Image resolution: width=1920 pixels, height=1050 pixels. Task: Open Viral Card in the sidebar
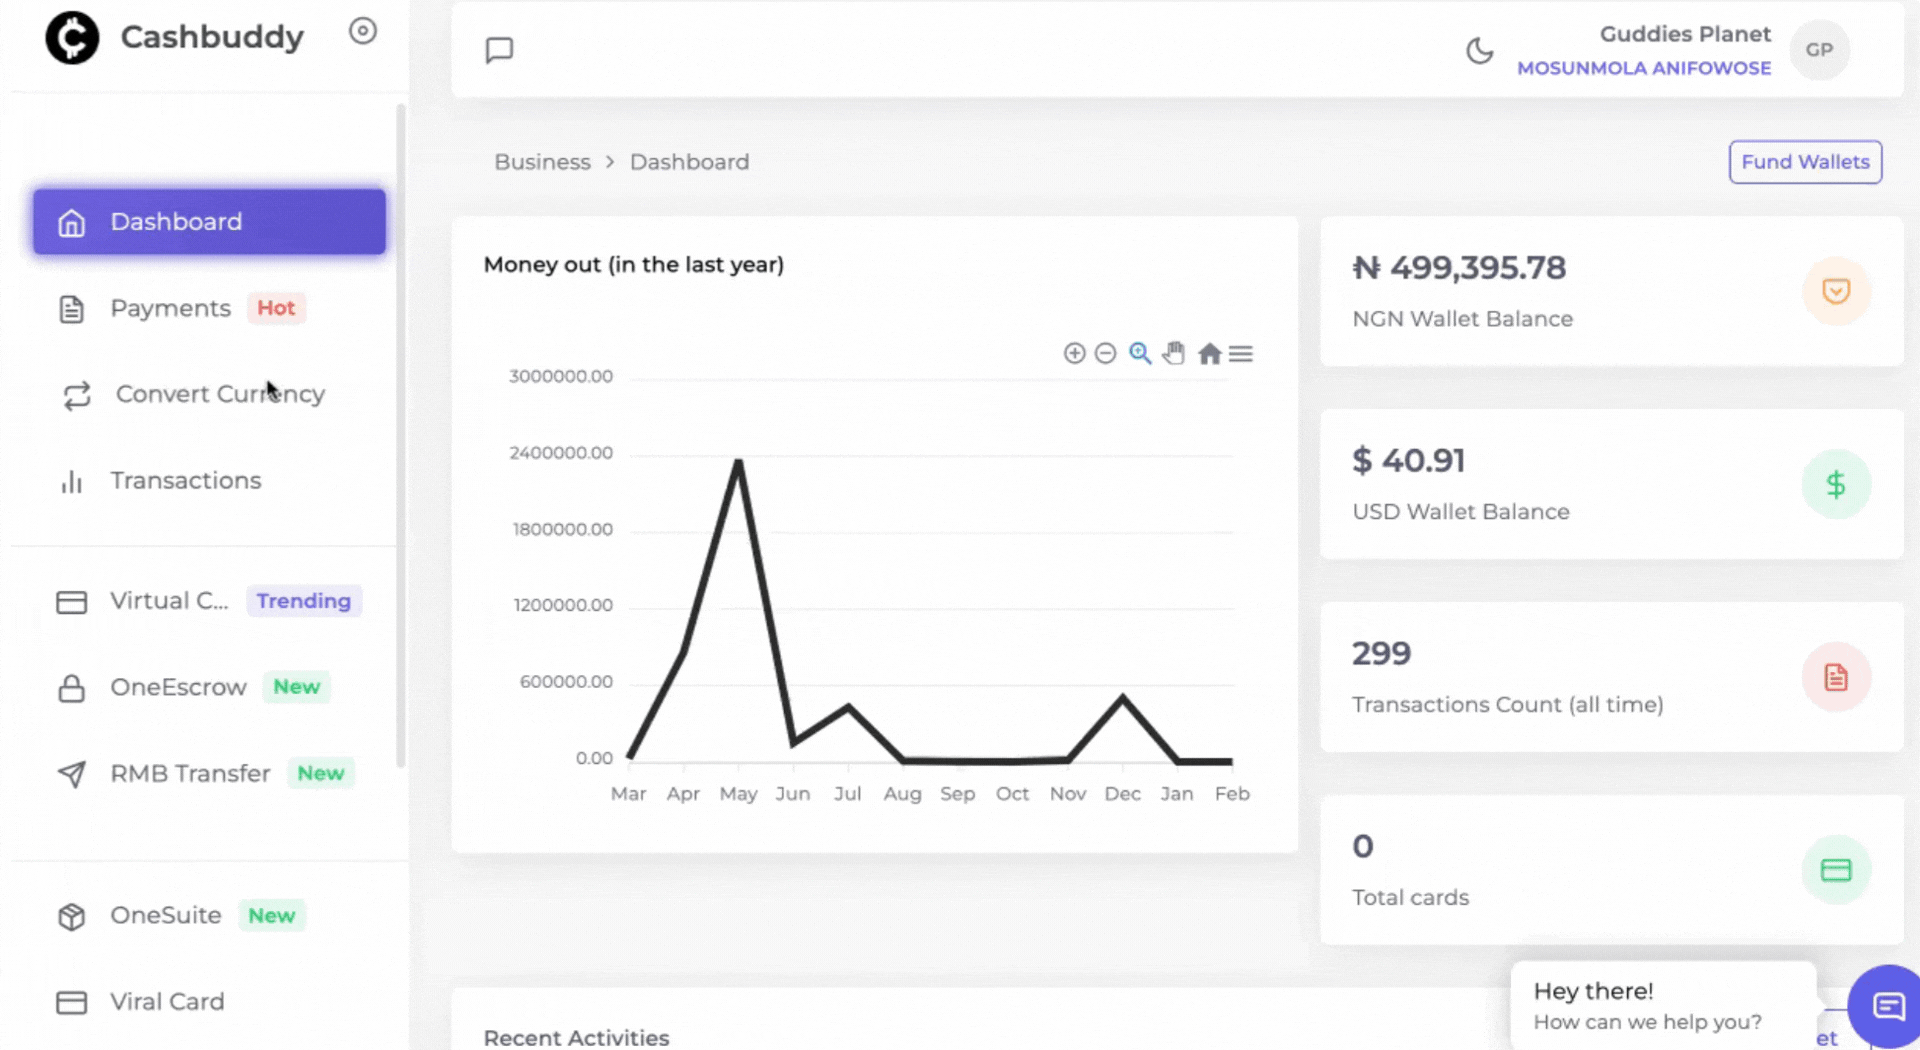209,1002
